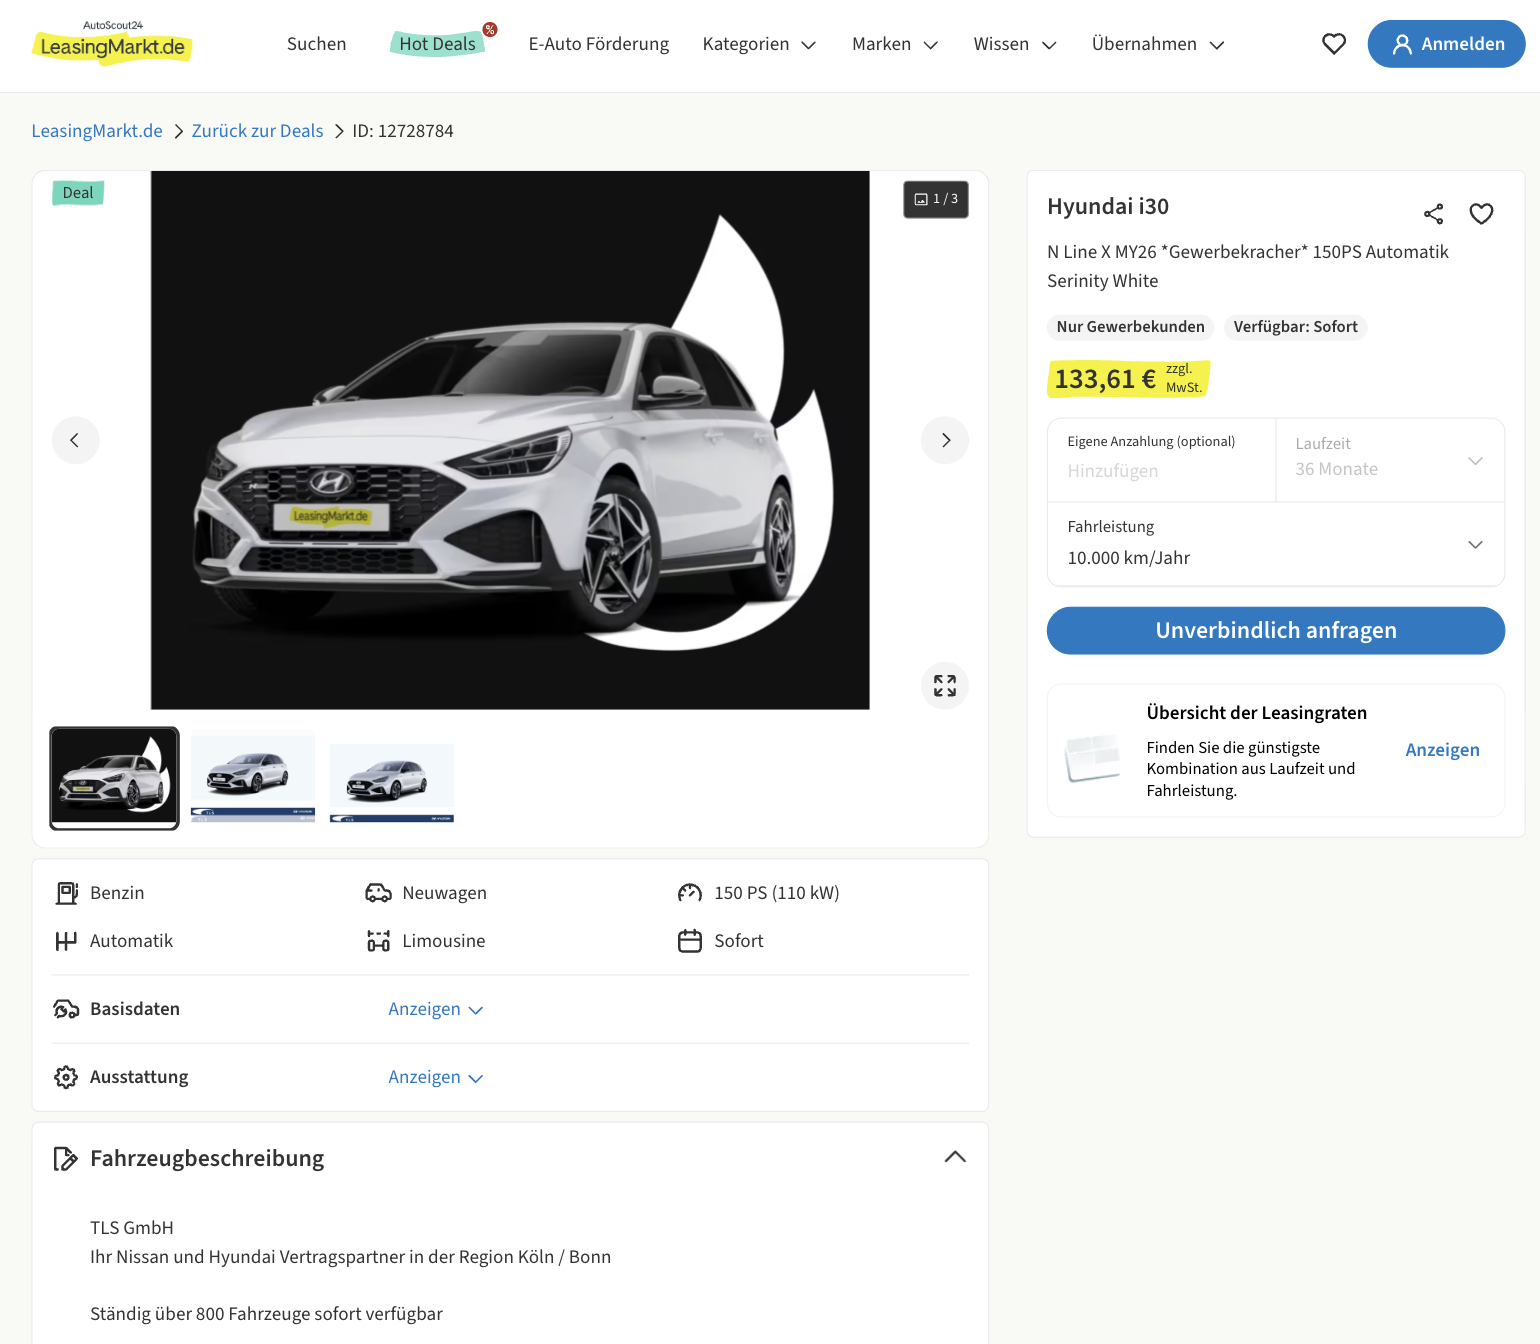Click the LeasingMarkt.de logo

[112, 44]
